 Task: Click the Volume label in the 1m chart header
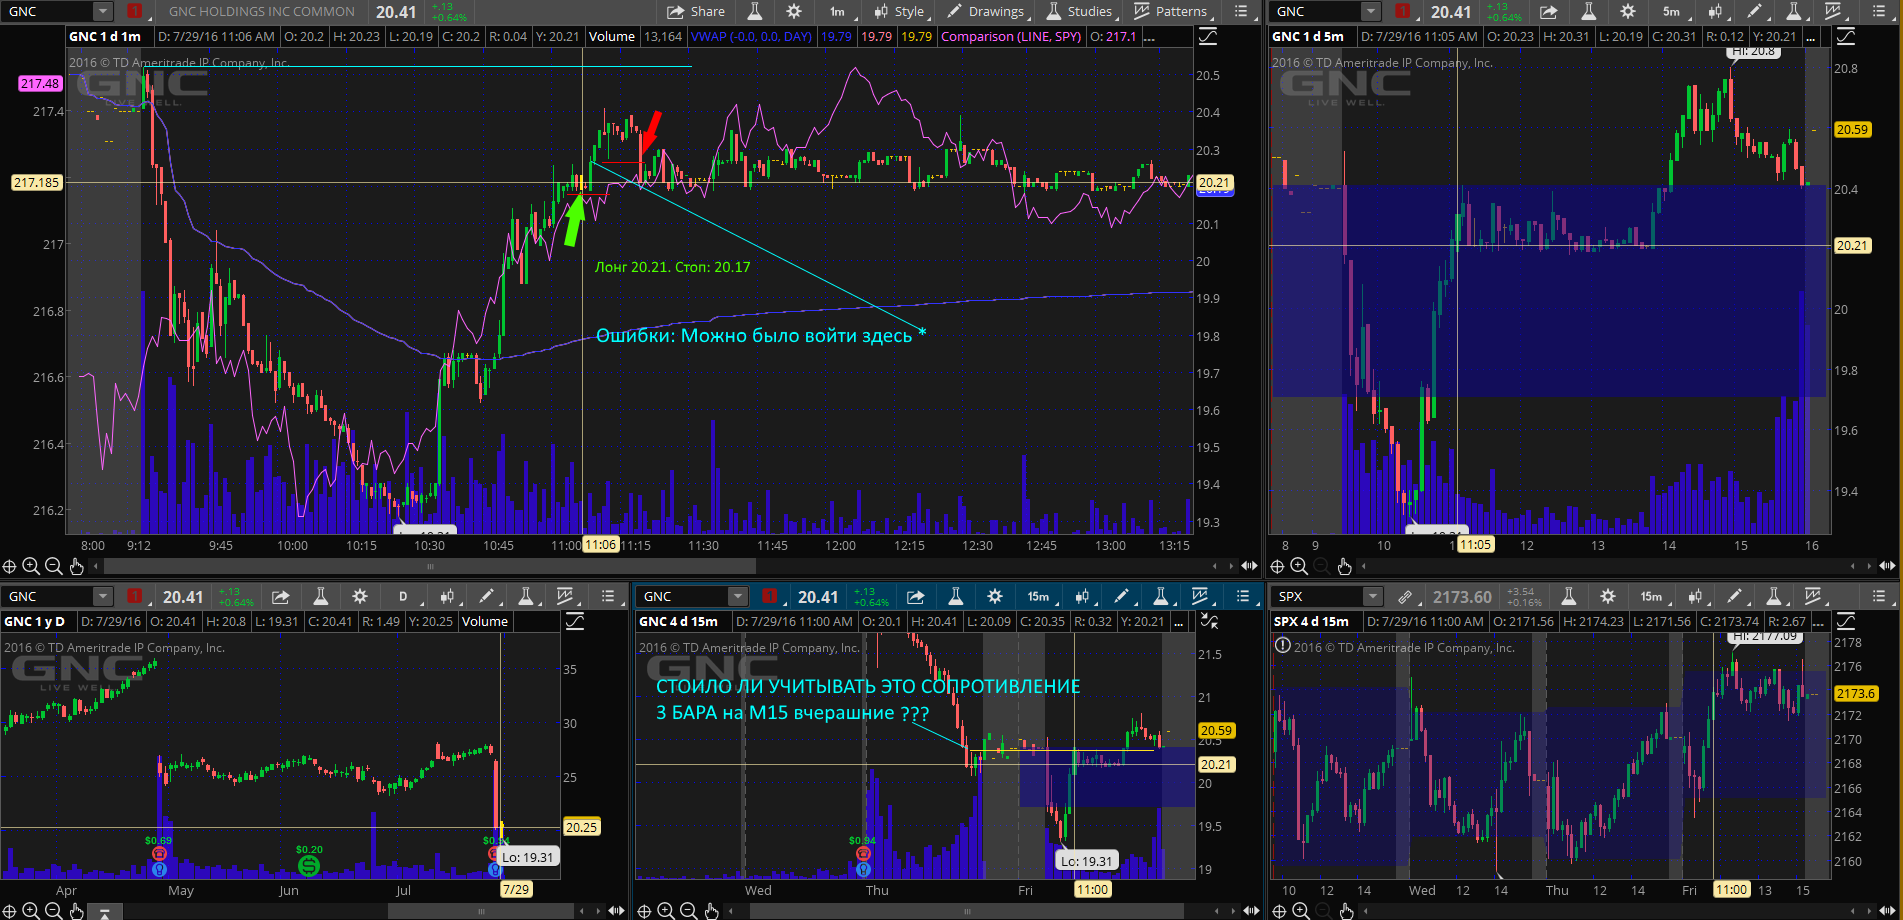(612, 36)
